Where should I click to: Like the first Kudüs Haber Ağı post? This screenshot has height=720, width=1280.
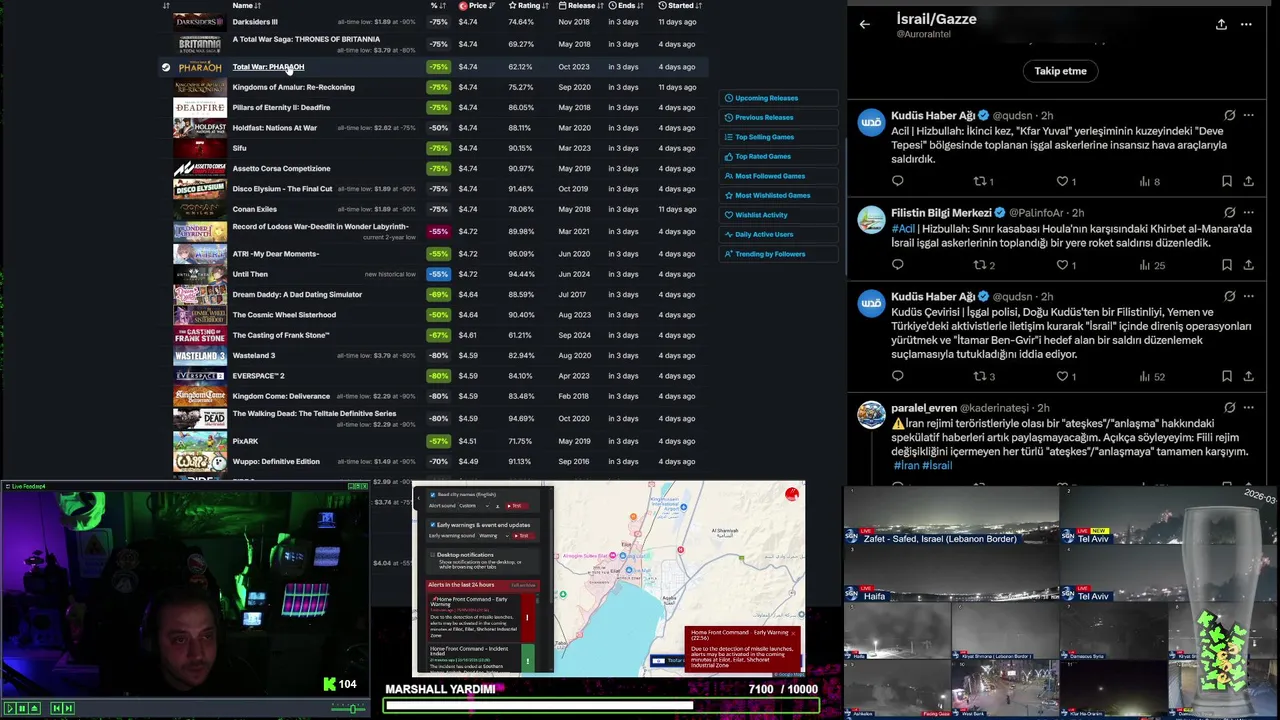pos(1066,181)
